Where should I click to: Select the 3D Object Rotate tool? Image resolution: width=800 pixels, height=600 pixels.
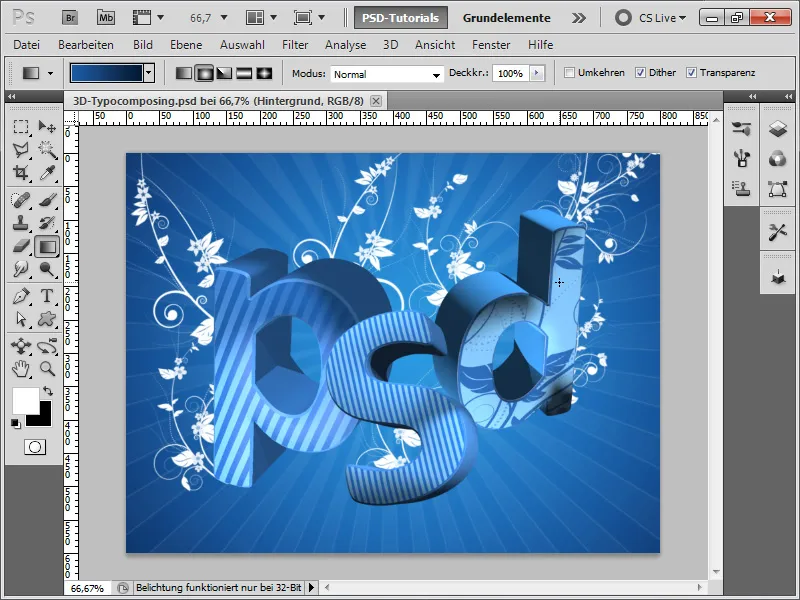[x=21, y=346]
